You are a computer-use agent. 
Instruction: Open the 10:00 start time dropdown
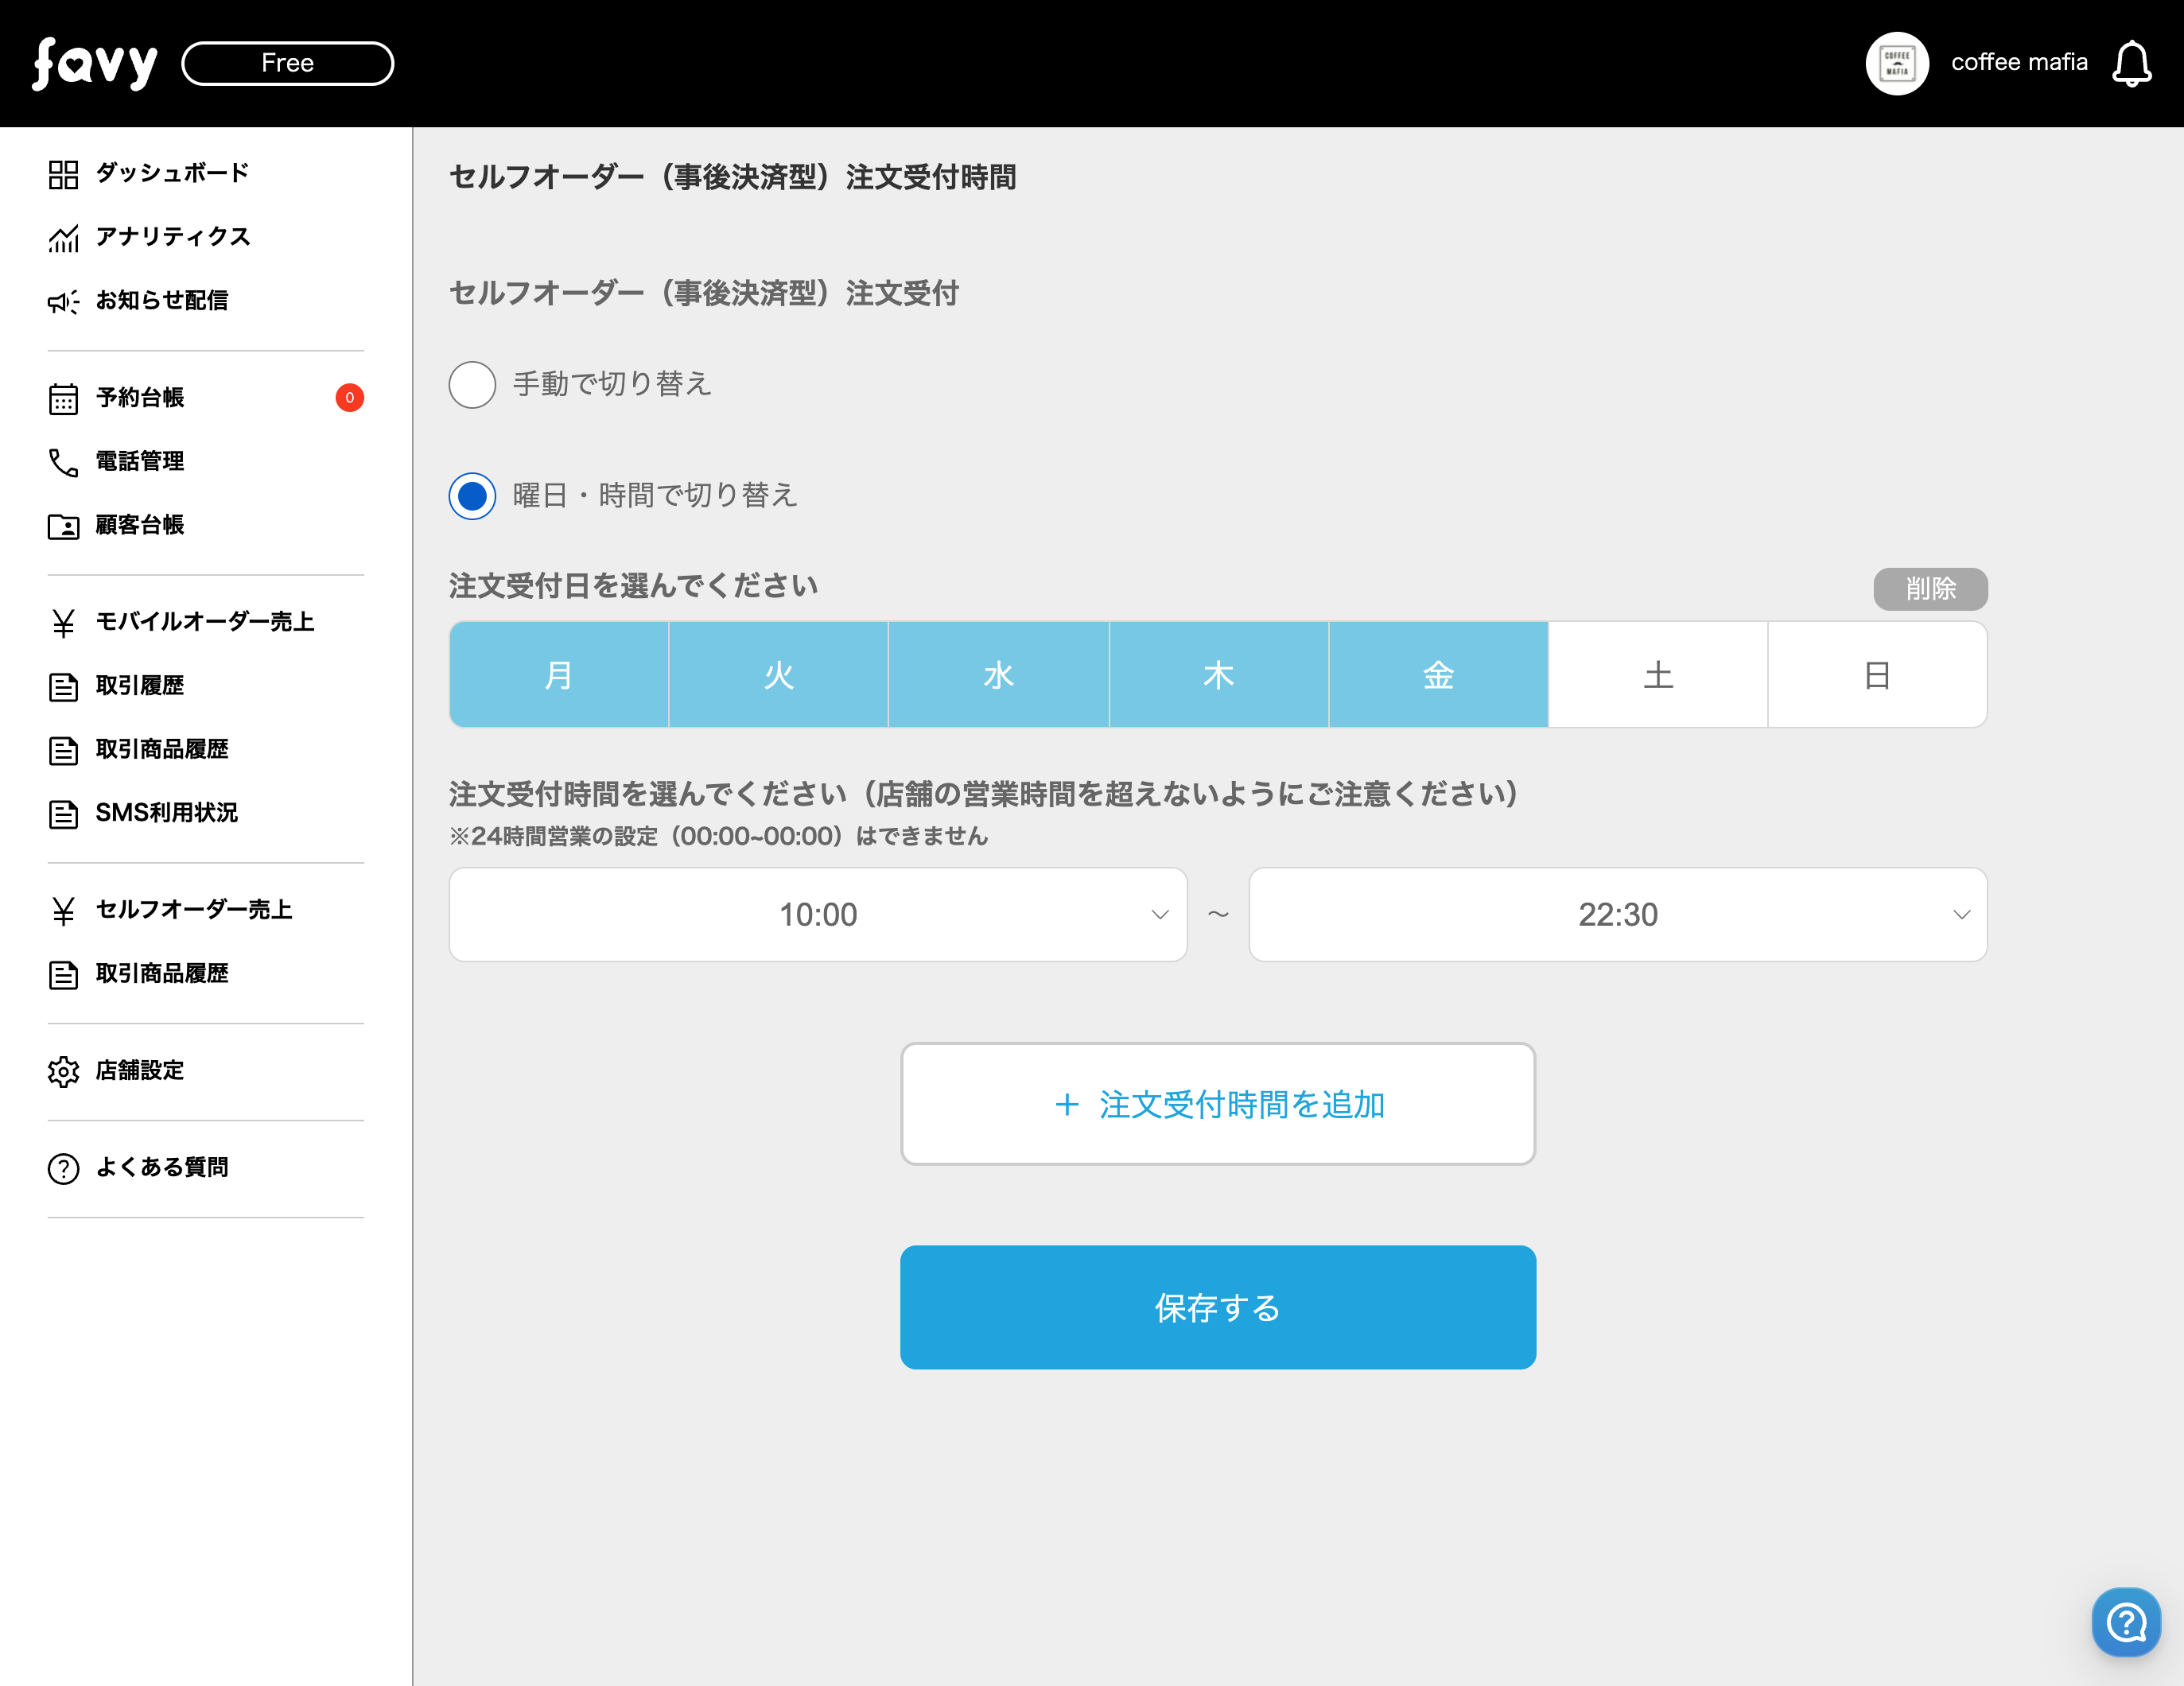[817, 915]
